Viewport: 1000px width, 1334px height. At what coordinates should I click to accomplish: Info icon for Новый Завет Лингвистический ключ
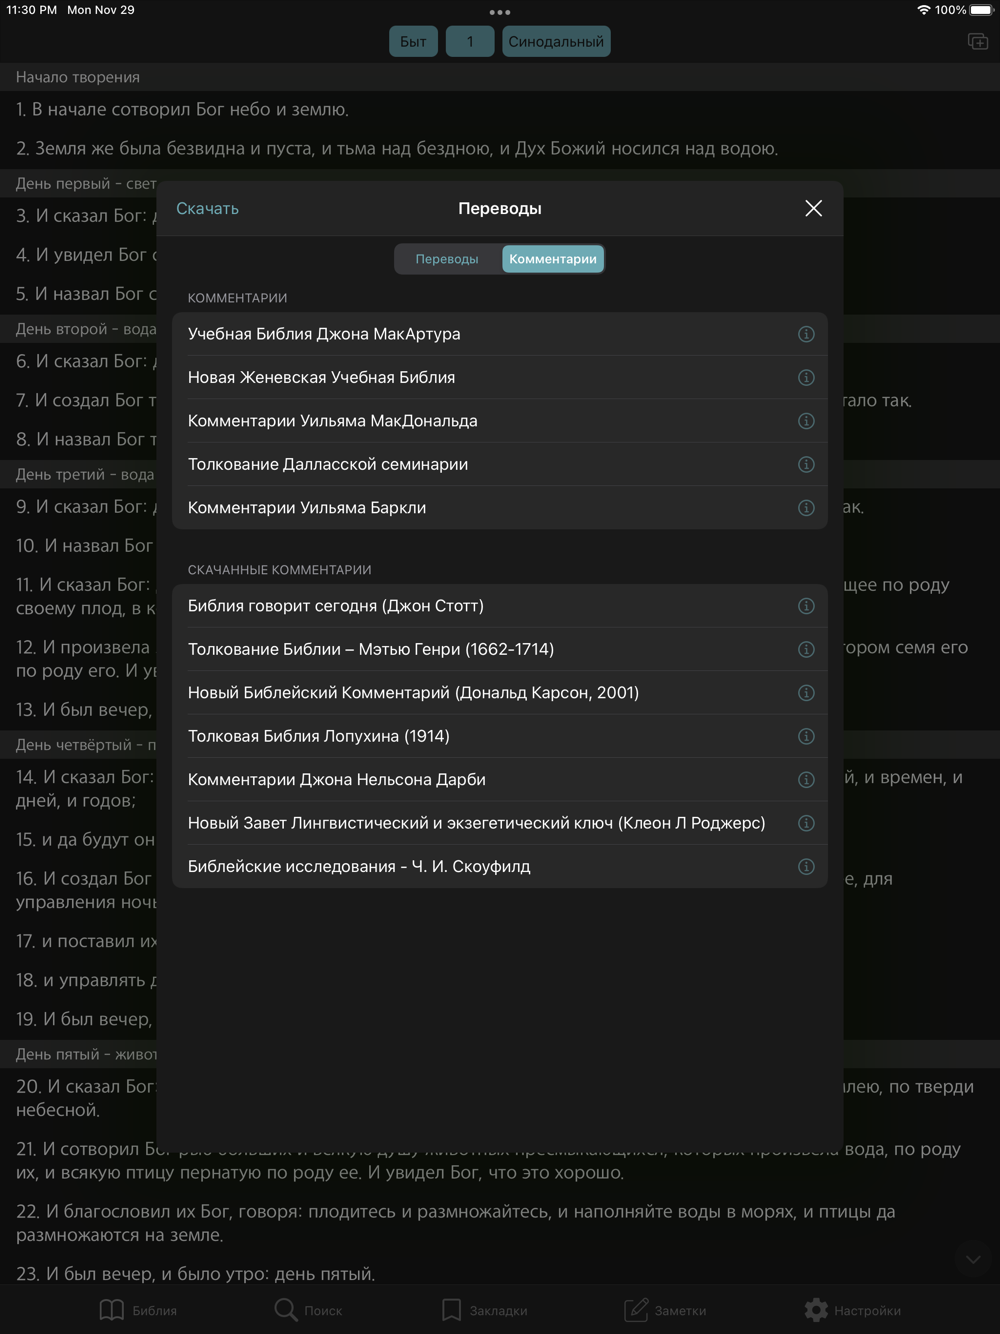tap(806, 824)
